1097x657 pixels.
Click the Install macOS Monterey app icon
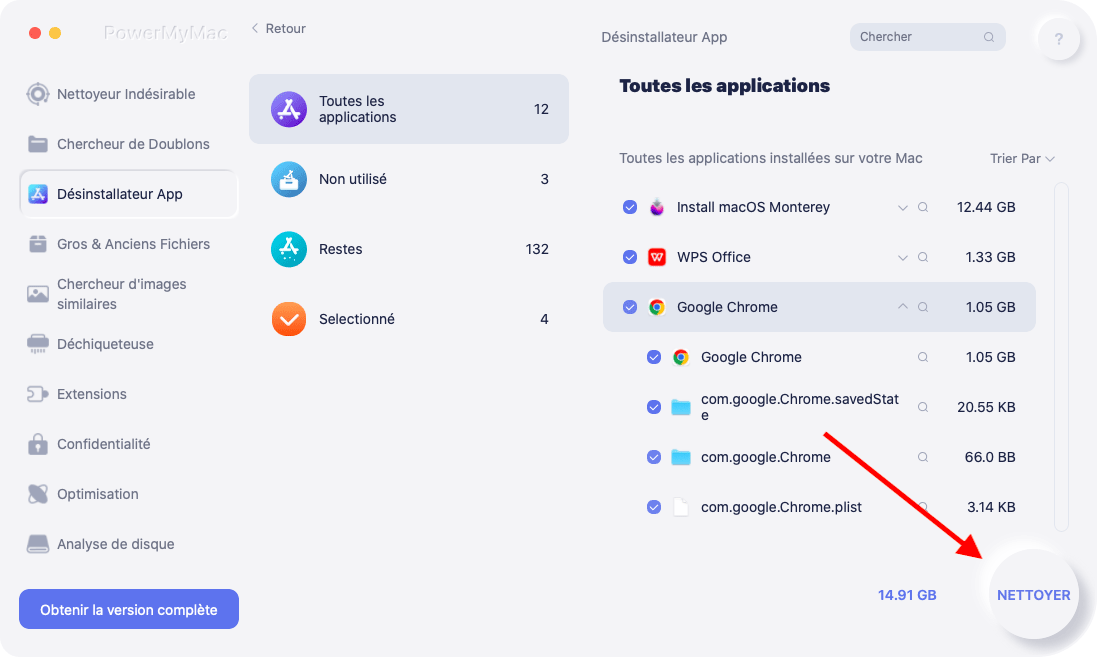[x=657, y=207]
